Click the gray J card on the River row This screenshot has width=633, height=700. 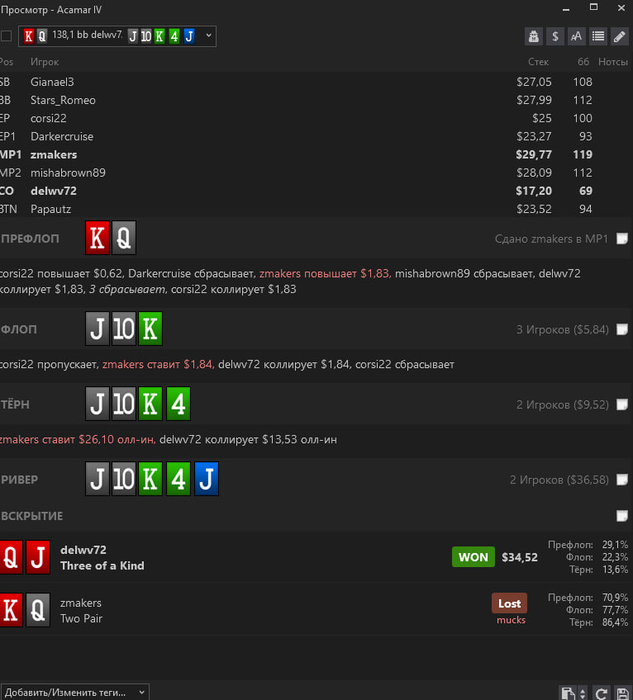pyautogui.click(x=97, y=479)
